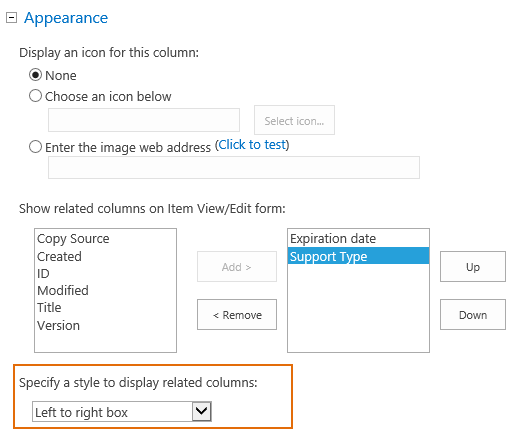Select Expiration date in related columns
The image size is (519, 432).
[358, 239]
